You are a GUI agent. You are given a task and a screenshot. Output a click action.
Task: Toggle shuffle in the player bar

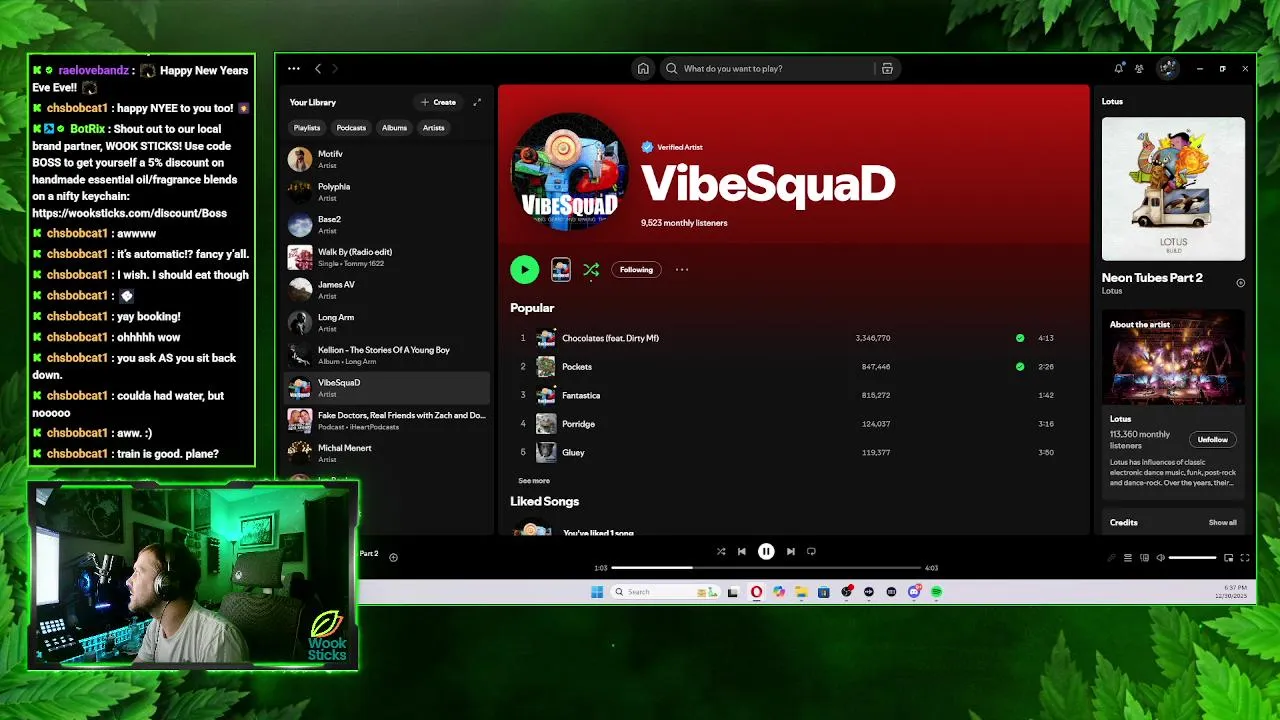point(721,551)
